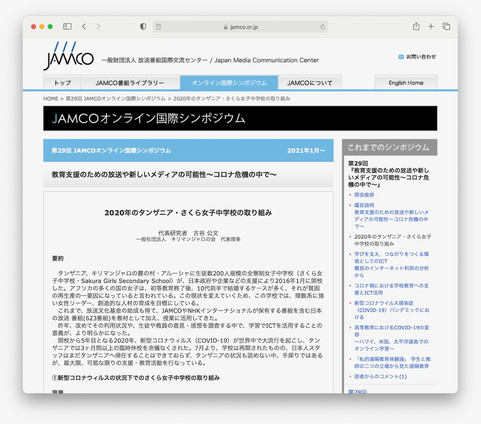481x424 pixels.
Task: Click the これまでのシンポジウム sidebar header
Action: 390,147
